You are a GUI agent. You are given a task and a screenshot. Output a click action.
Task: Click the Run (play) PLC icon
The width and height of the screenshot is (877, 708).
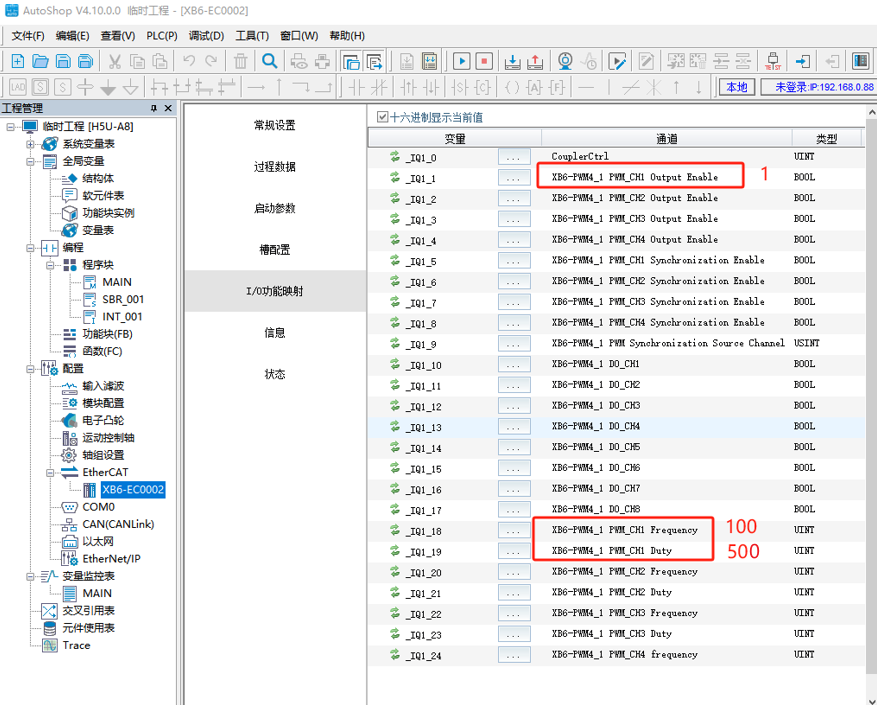pos(461,61)
